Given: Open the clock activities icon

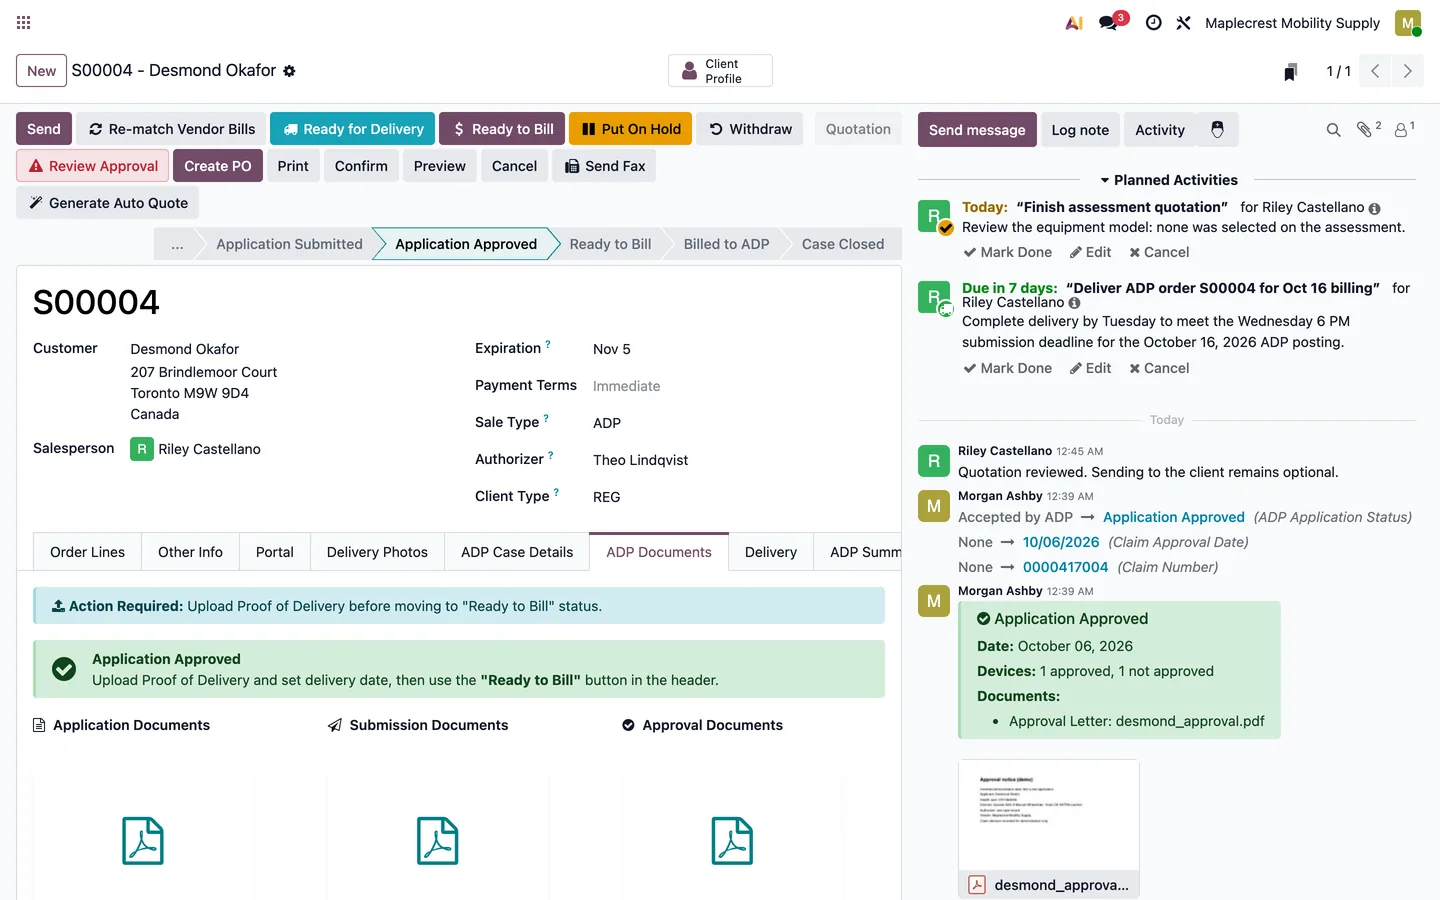Looking at the screenshot, I should click(x=1153, y=23).
